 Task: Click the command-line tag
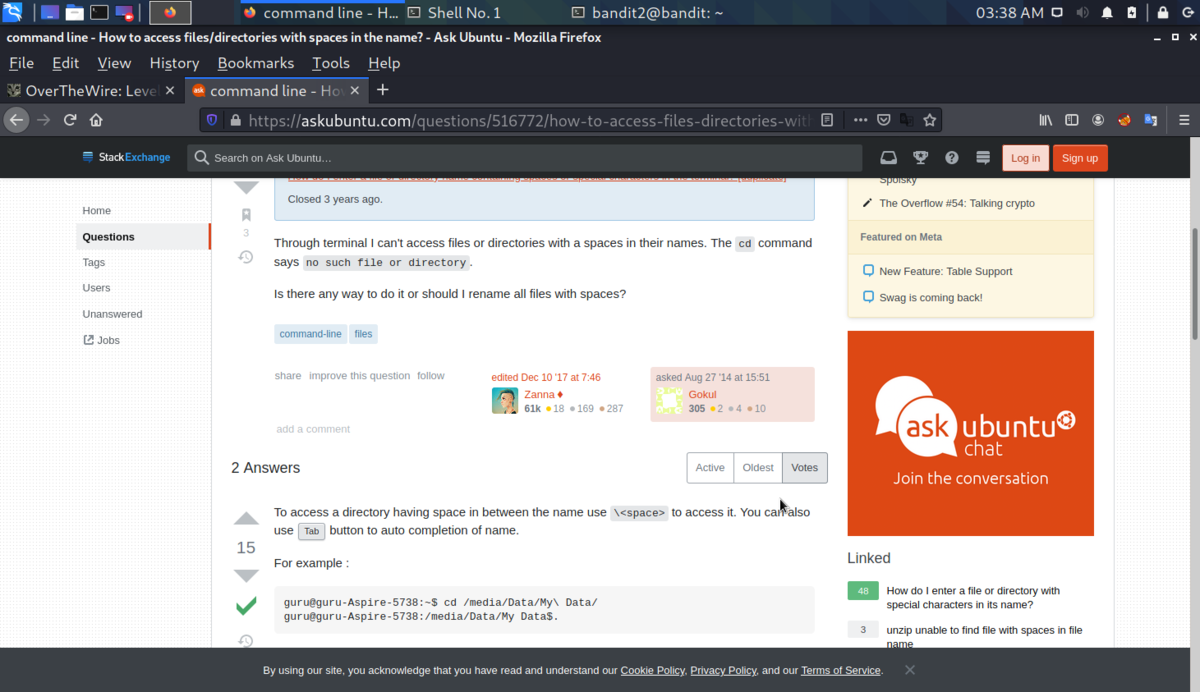tap(311, 334)
